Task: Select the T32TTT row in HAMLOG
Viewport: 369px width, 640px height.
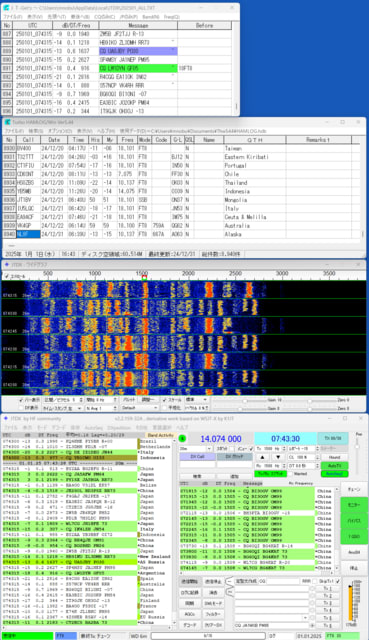Action: tap(182, 157)
